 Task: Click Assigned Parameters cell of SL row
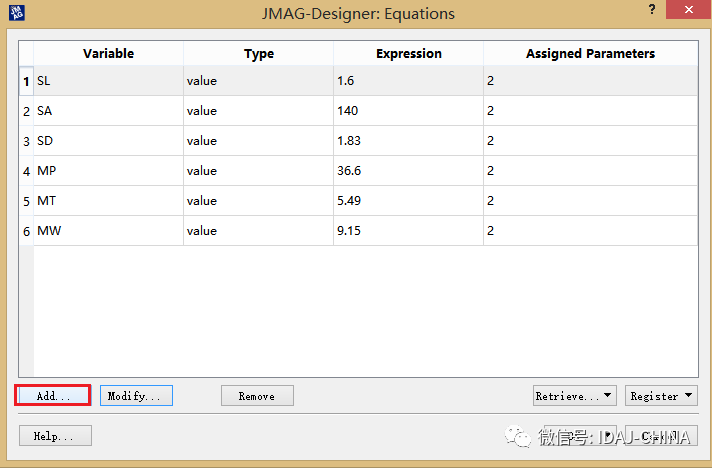click(590, 81)
